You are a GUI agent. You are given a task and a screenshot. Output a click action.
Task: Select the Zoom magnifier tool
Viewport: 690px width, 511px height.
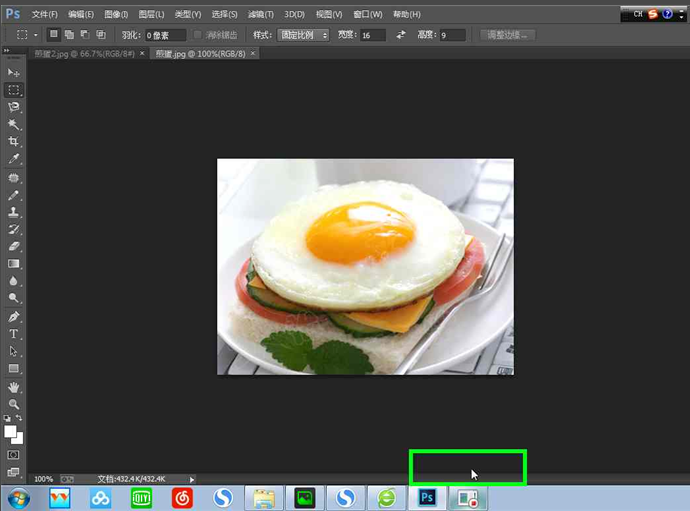(x=14, y=404)
